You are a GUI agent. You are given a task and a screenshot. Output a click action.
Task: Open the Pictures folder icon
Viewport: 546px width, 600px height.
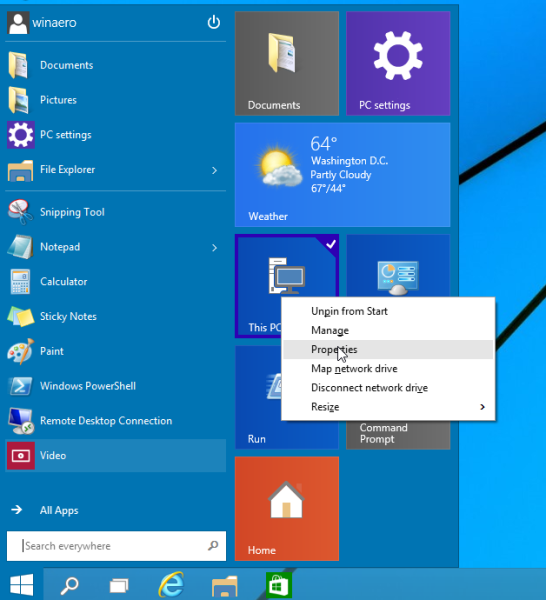click(x=18, y=100)
